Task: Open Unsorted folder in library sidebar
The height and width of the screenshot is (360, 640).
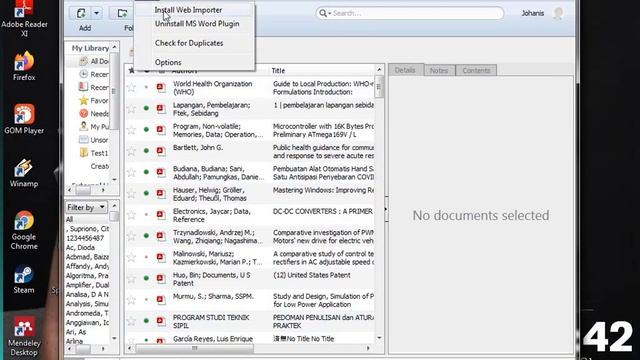Action: [x=93, y=140]
